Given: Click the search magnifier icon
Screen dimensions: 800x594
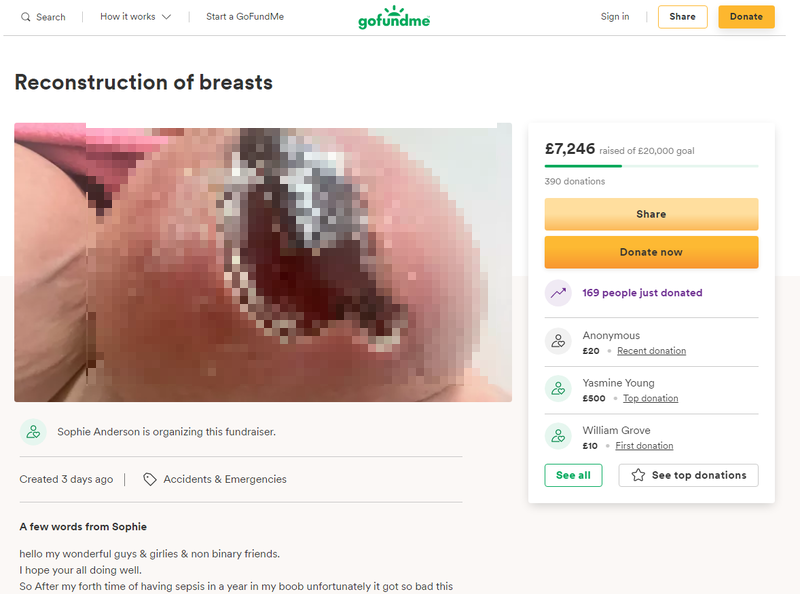Looking at the screenshot, I should [26, 17].
